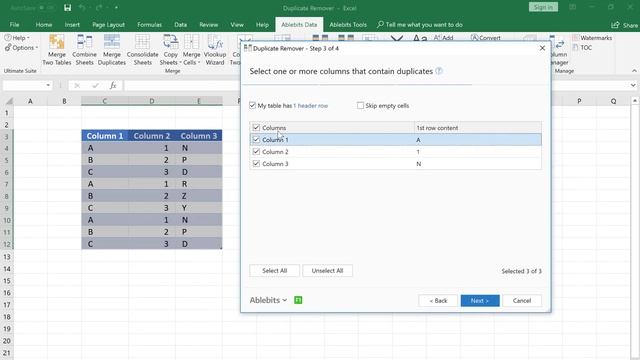Open Page Layout tab
Screen dimensions: 640x360
click(108, 25)
